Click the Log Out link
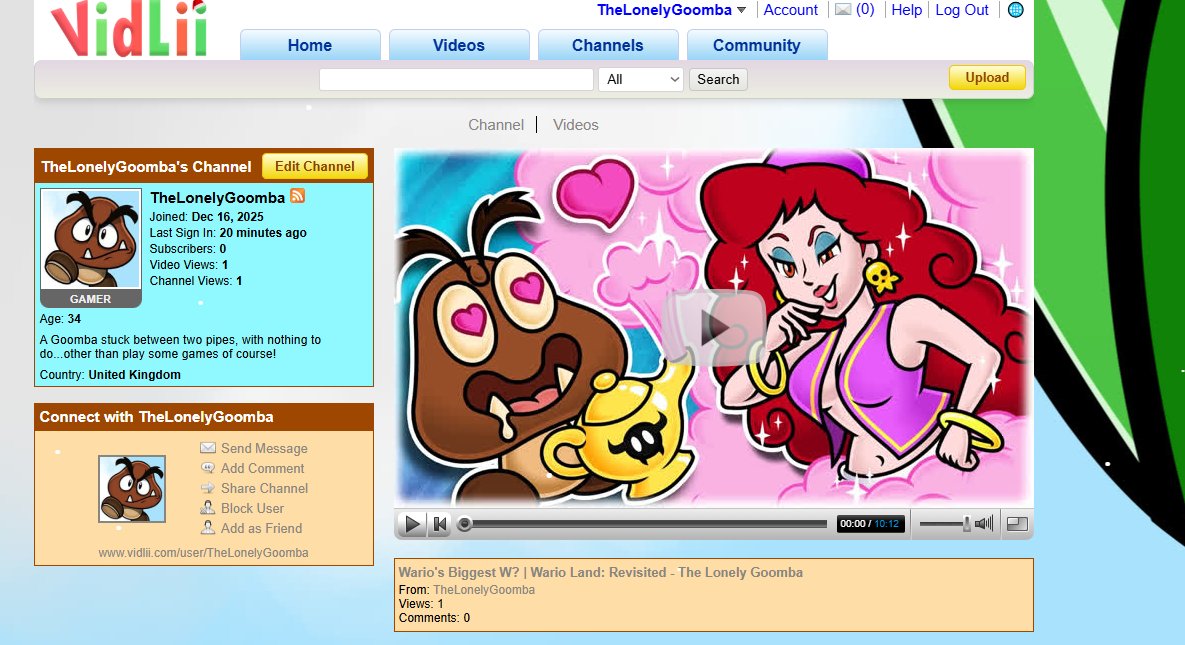 pyautogui.click(x=962, y=10)
